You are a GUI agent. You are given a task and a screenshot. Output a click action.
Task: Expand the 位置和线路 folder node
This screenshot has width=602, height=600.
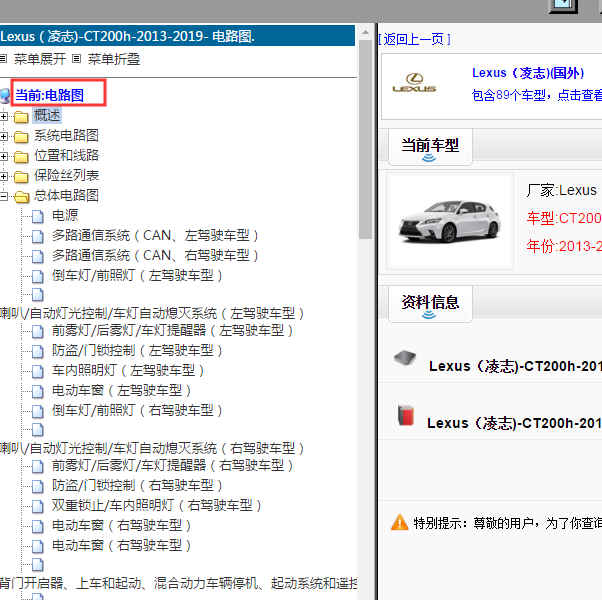pyautogui.click(x=3, y=156)
